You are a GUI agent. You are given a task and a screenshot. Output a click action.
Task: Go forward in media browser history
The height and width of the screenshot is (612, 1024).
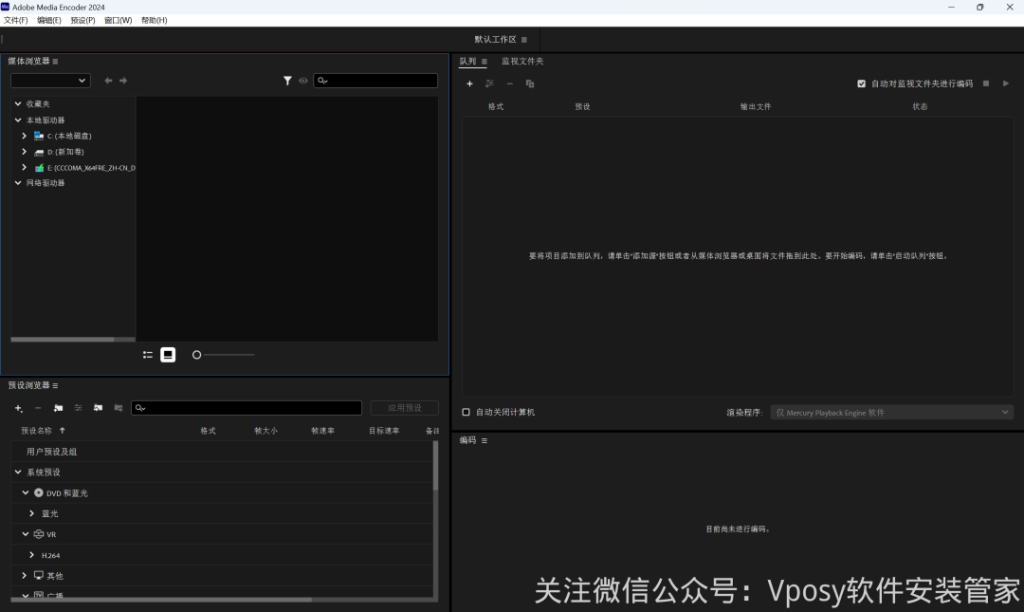click(123, 80)
